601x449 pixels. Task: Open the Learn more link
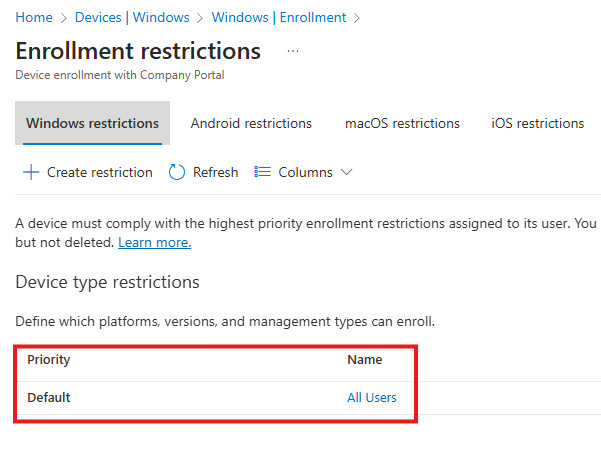coord(154,242)
